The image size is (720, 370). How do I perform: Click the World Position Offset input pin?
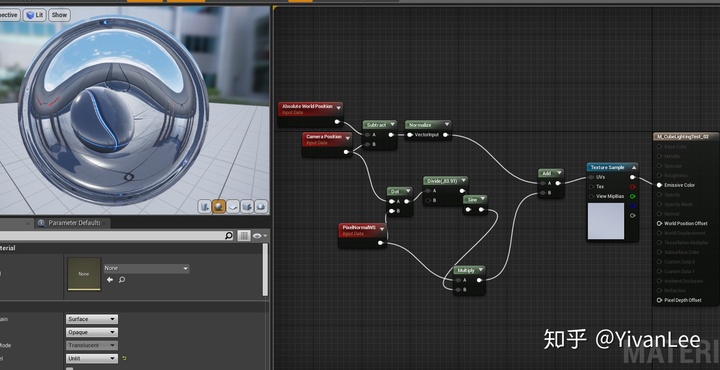point(659,224)
